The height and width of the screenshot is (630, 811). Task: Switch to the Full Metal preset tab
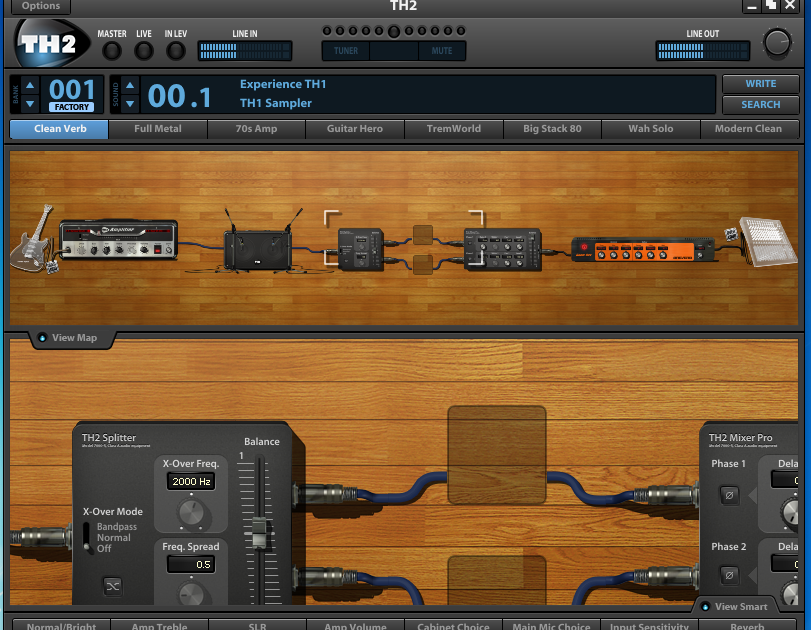[x=158, y=129]
